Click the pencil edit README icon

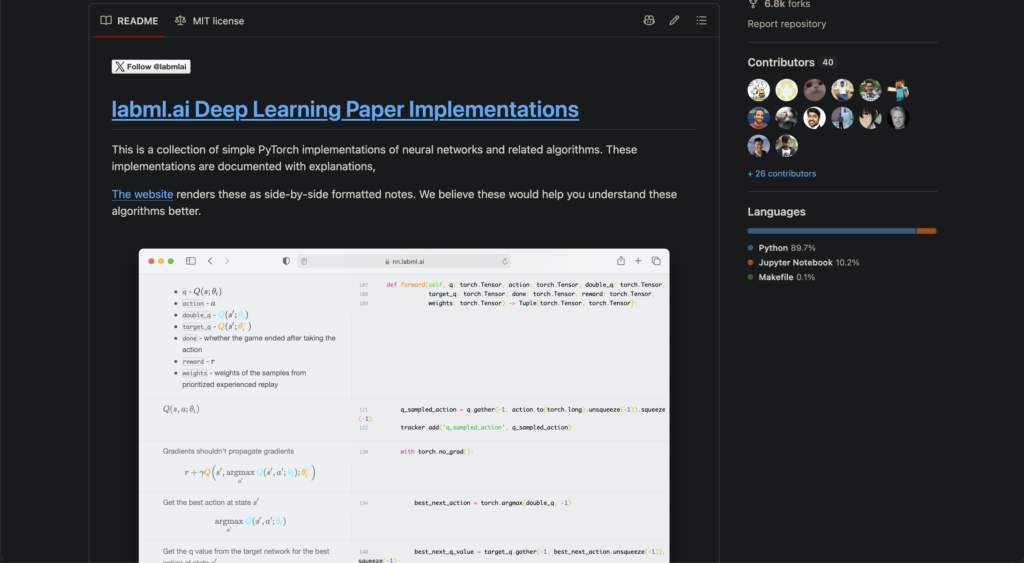[x=674, y=20]
